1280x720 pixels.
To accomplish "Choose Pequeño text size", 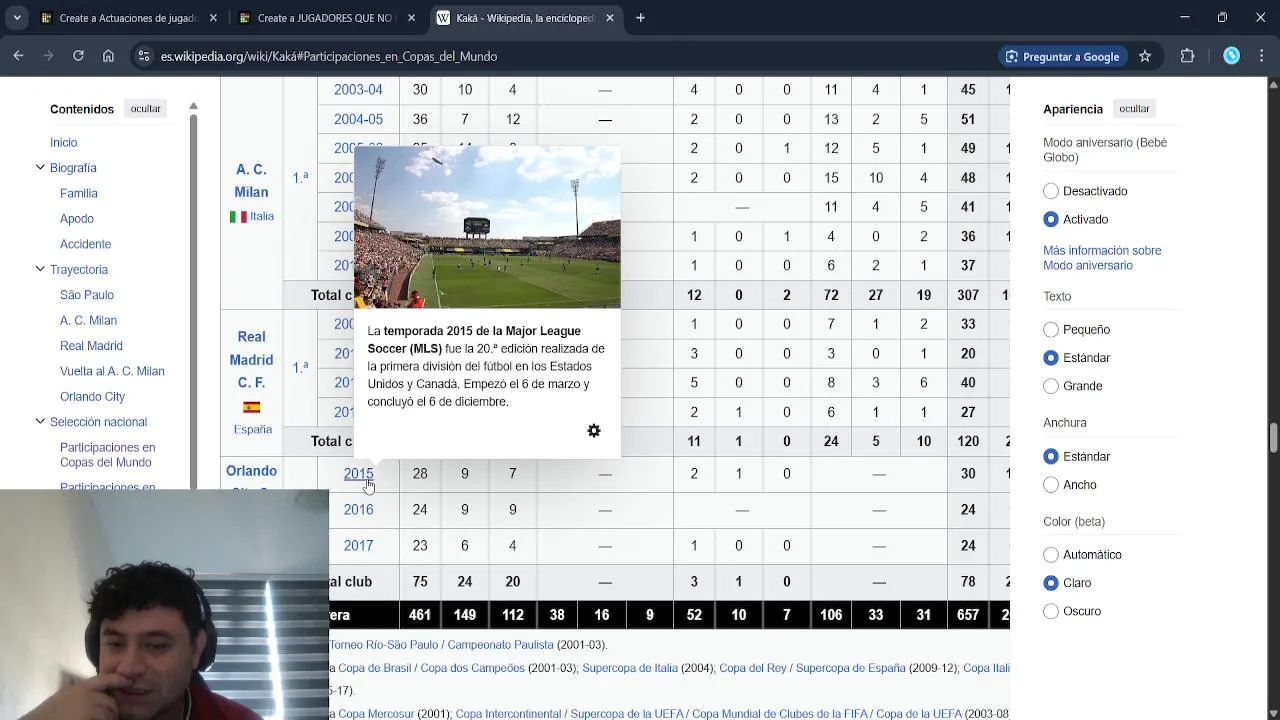I will point(1051,329).
